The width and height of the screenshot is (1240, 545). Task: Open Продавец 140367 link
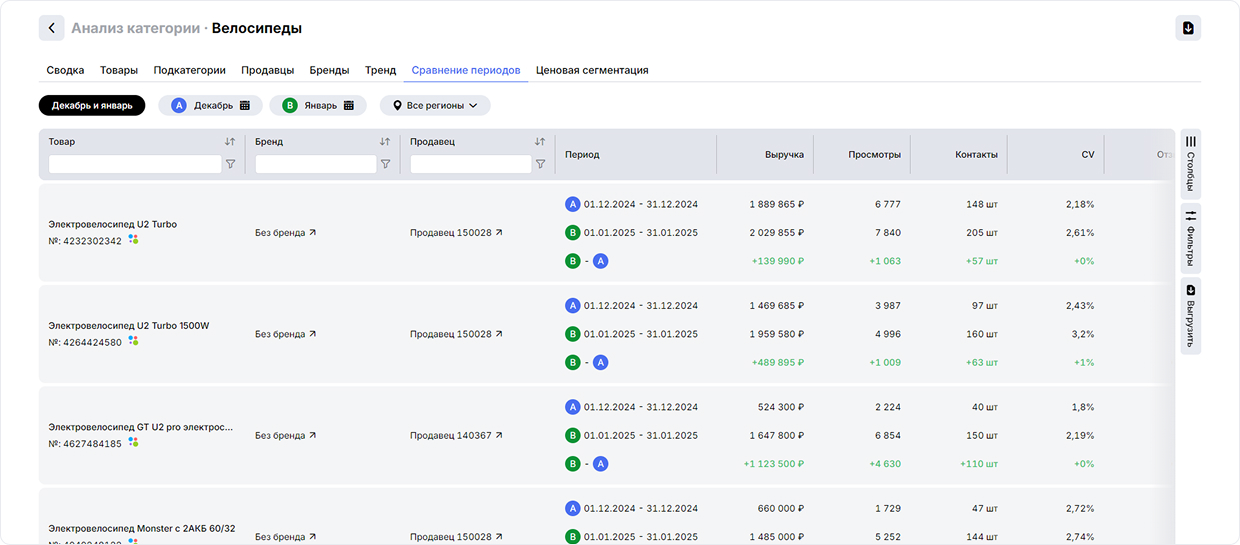click(456, 436)
